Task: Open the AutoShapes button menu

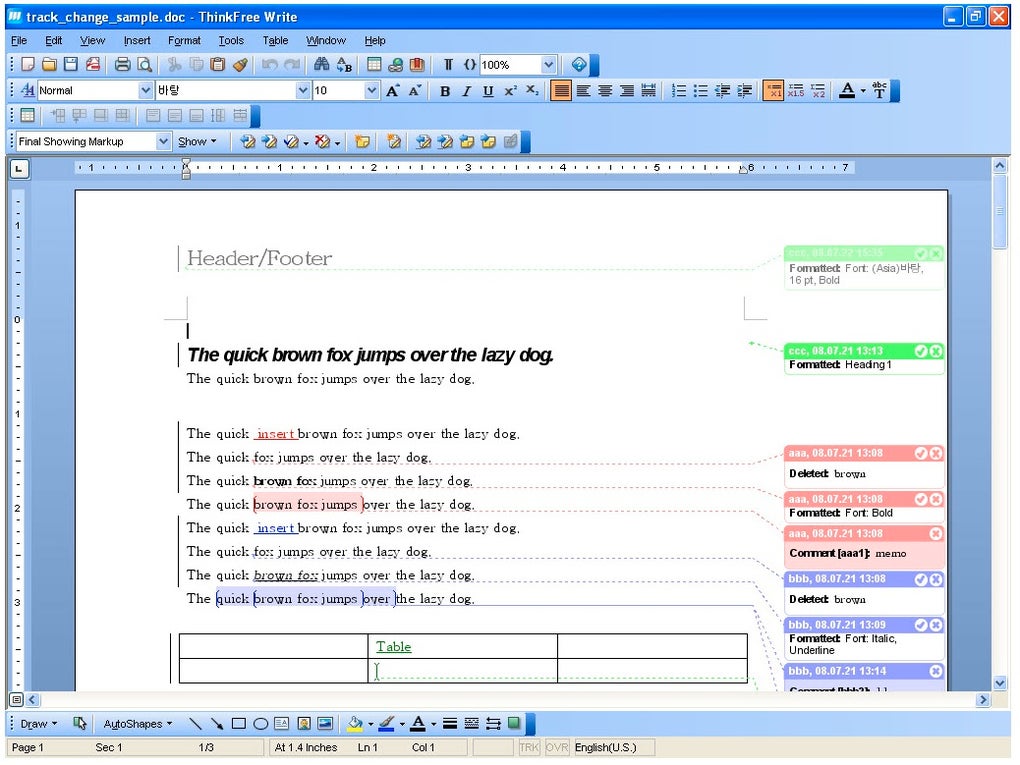Action: pyautogui.click(x=137, y=723)
